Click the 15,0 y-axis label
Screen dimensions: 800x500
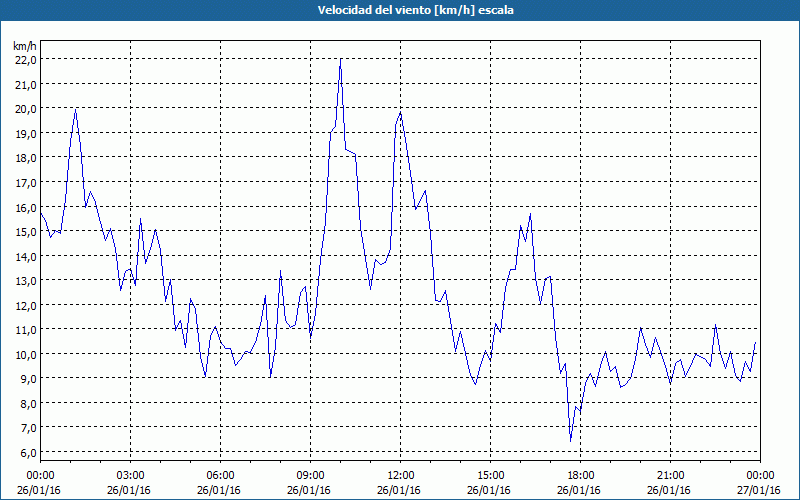pyautogui.click(x=26, y=232)
